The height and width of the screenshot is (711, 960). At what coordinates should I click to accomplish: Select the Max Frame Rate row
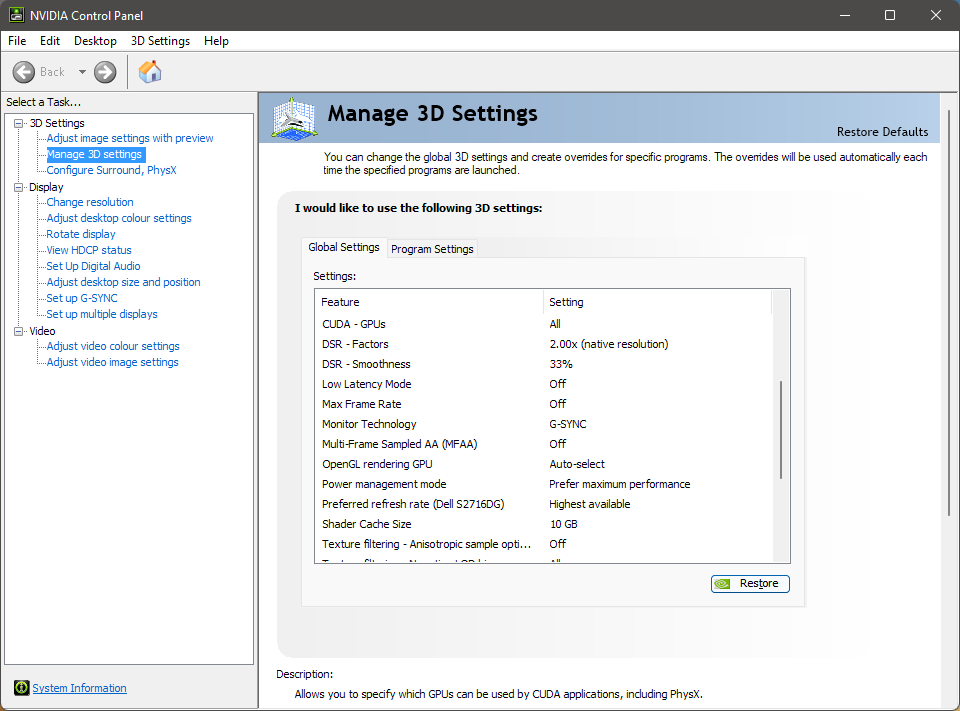pos(544,404)
